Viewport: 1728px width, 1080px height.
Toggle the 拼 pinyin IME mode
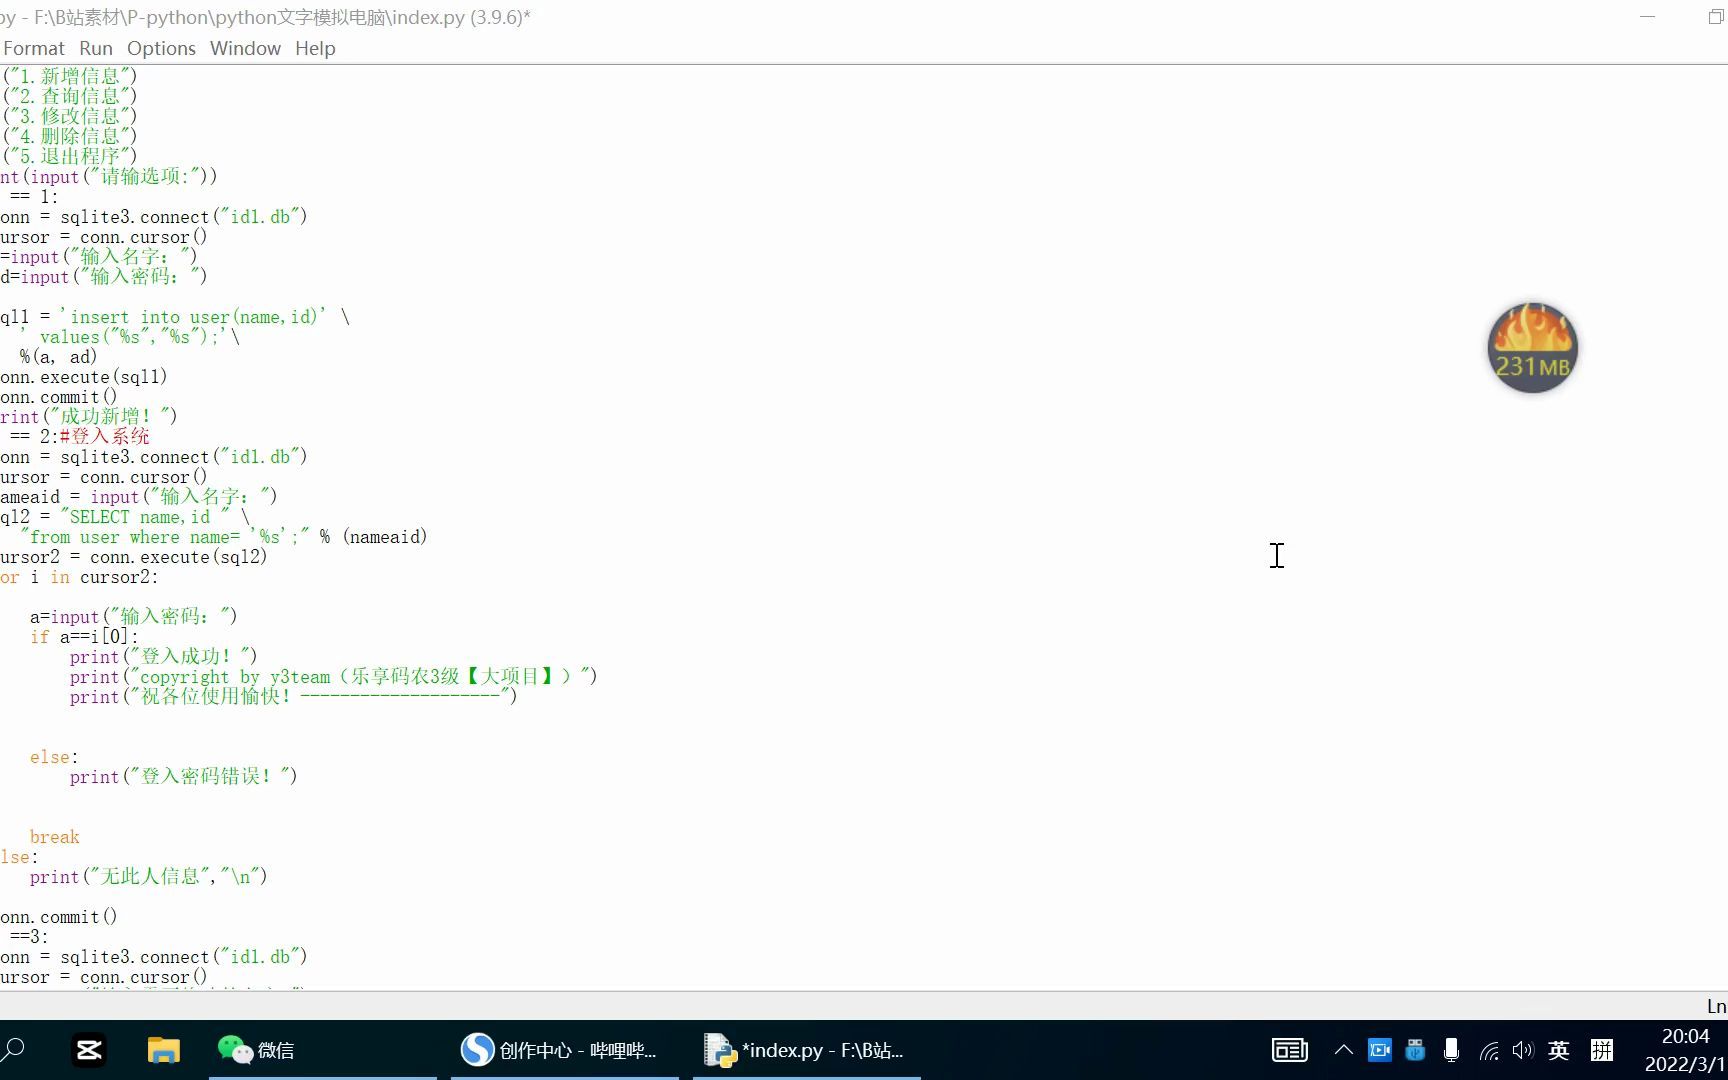coord(1601,1050)
